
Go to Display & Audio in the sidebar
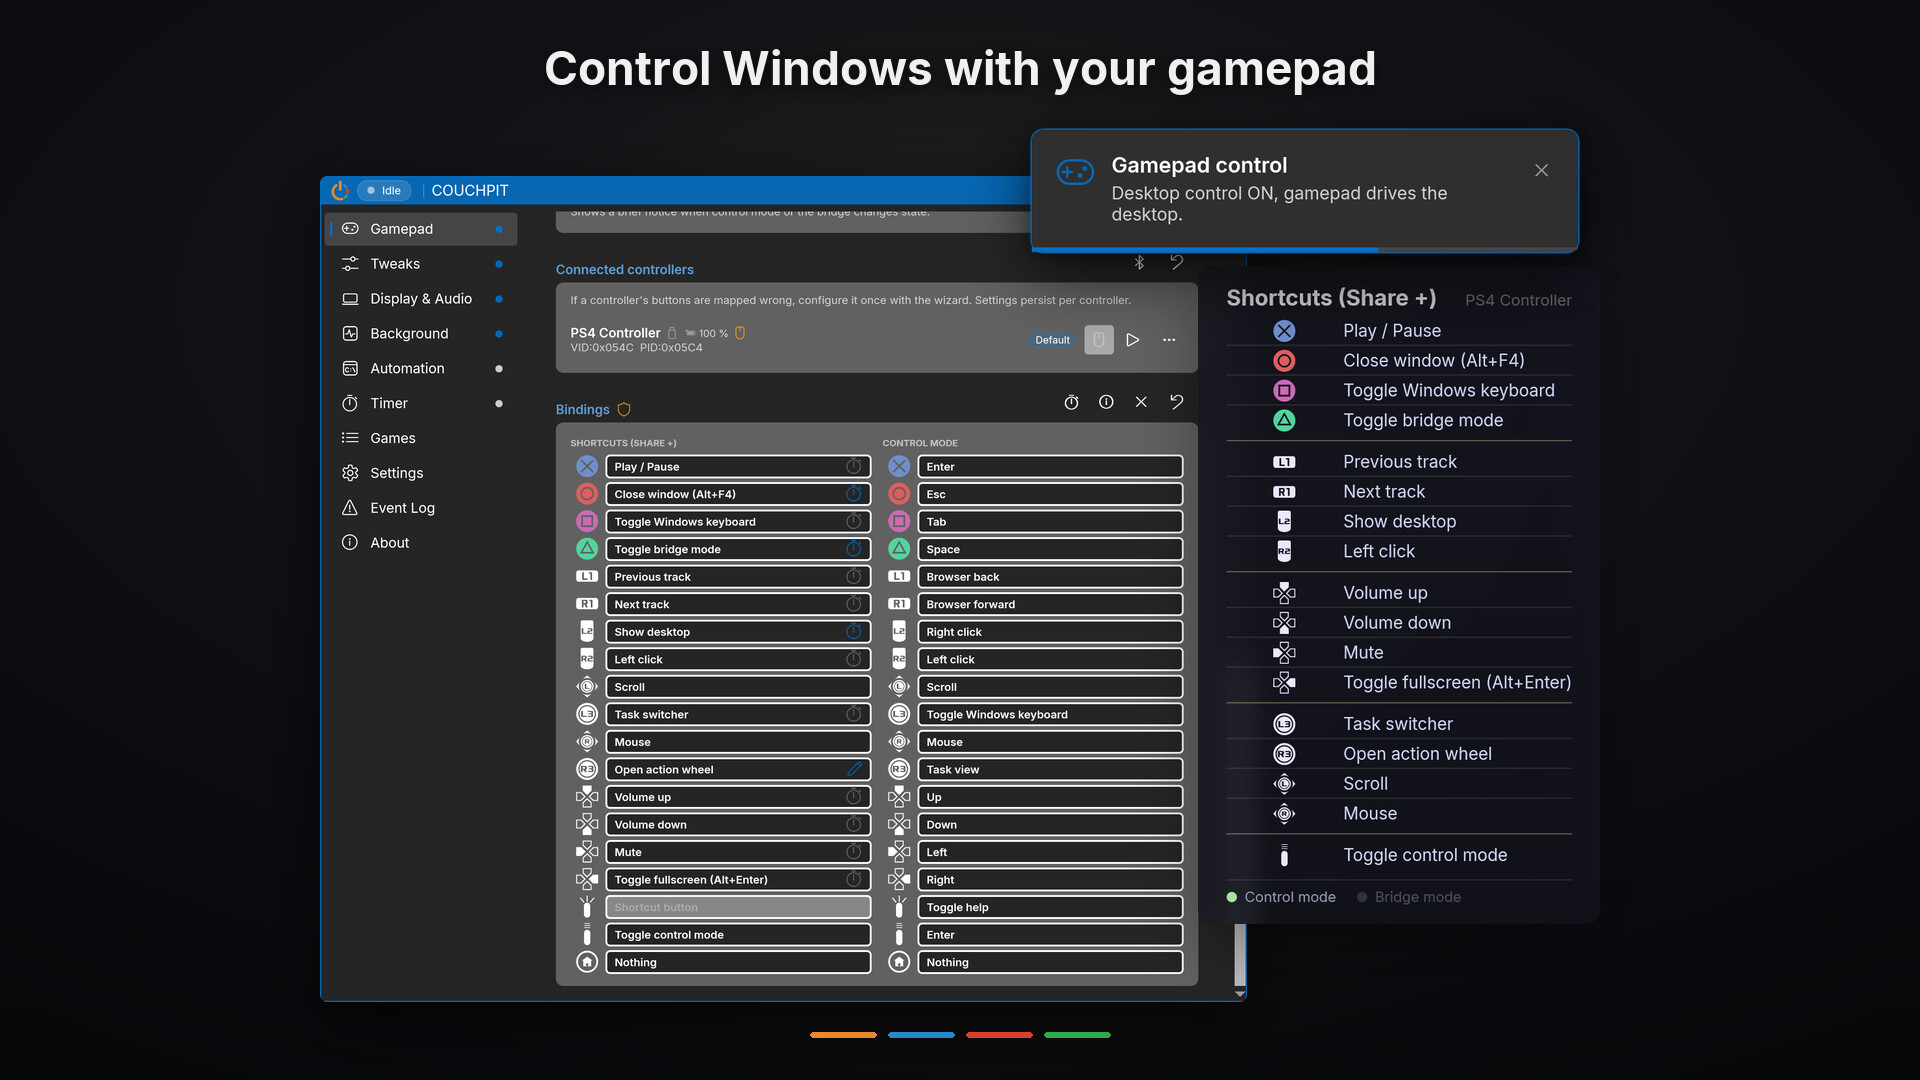pyautogui.click(x=421, y=299)
